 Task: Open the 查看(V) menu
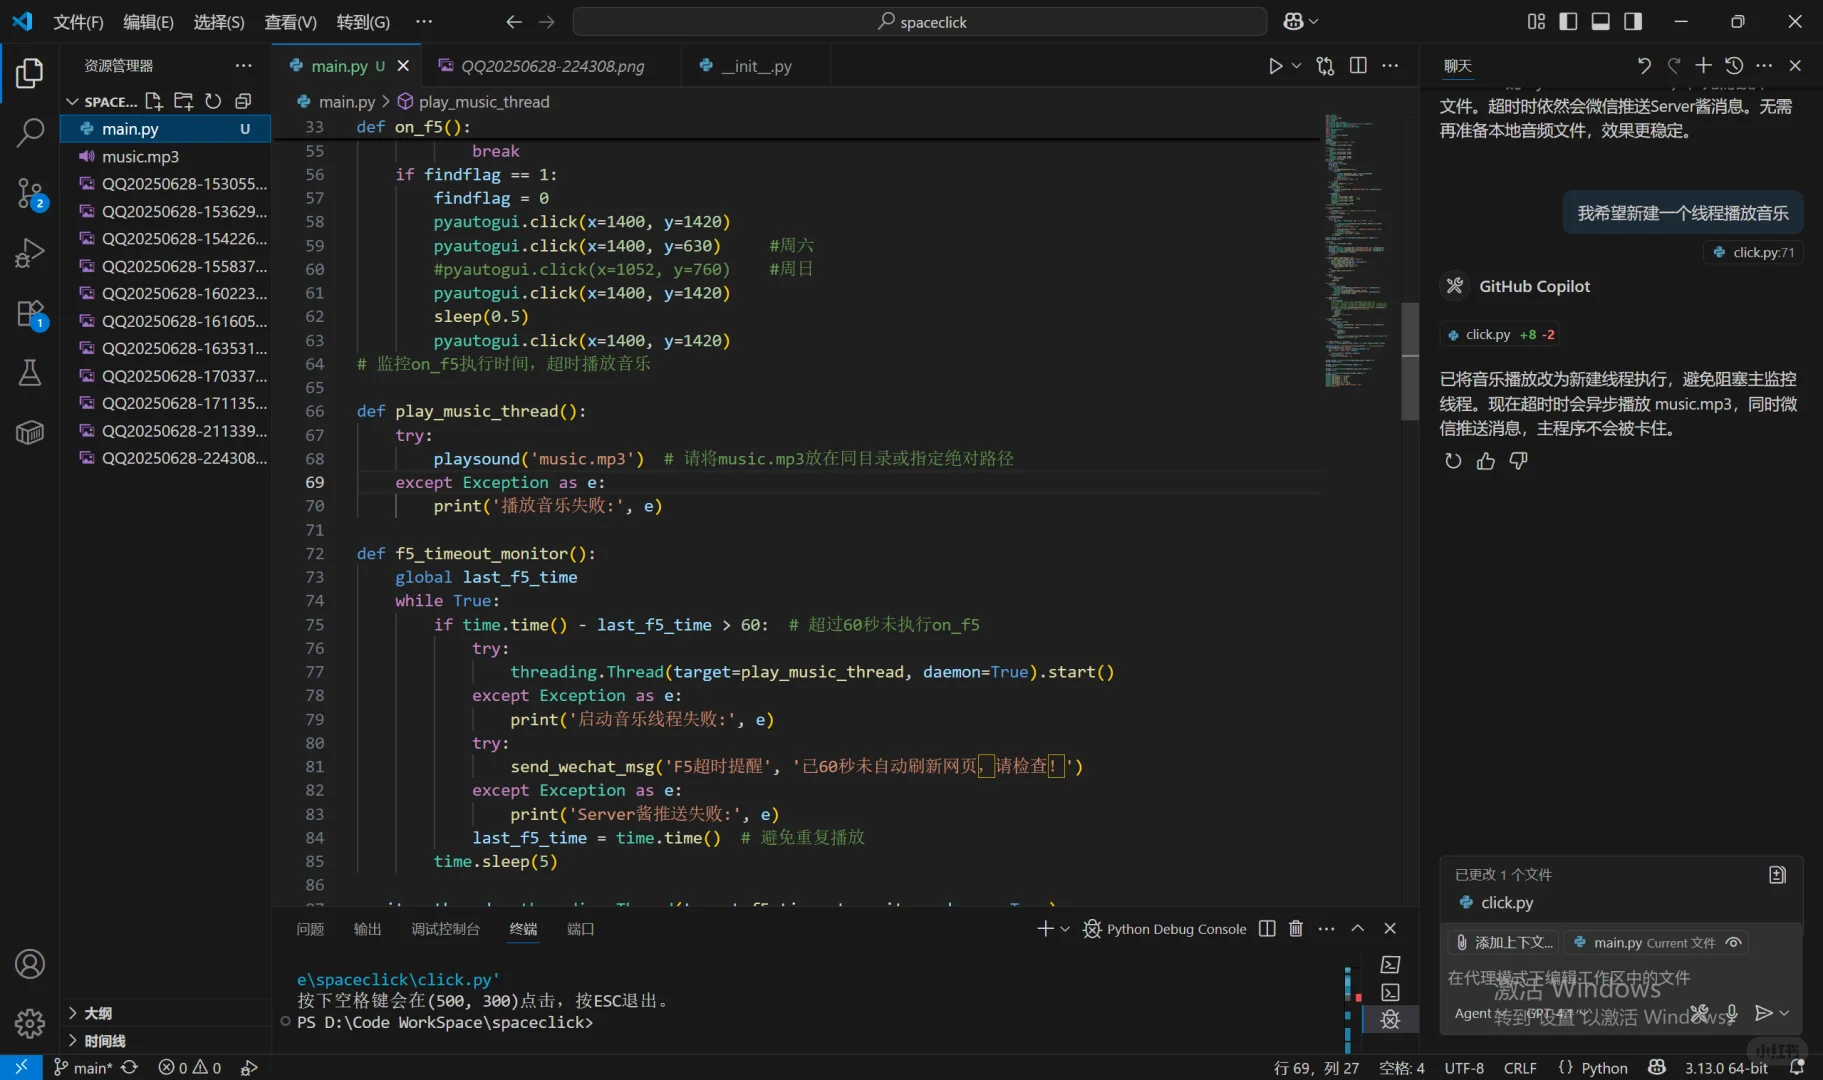290,22
